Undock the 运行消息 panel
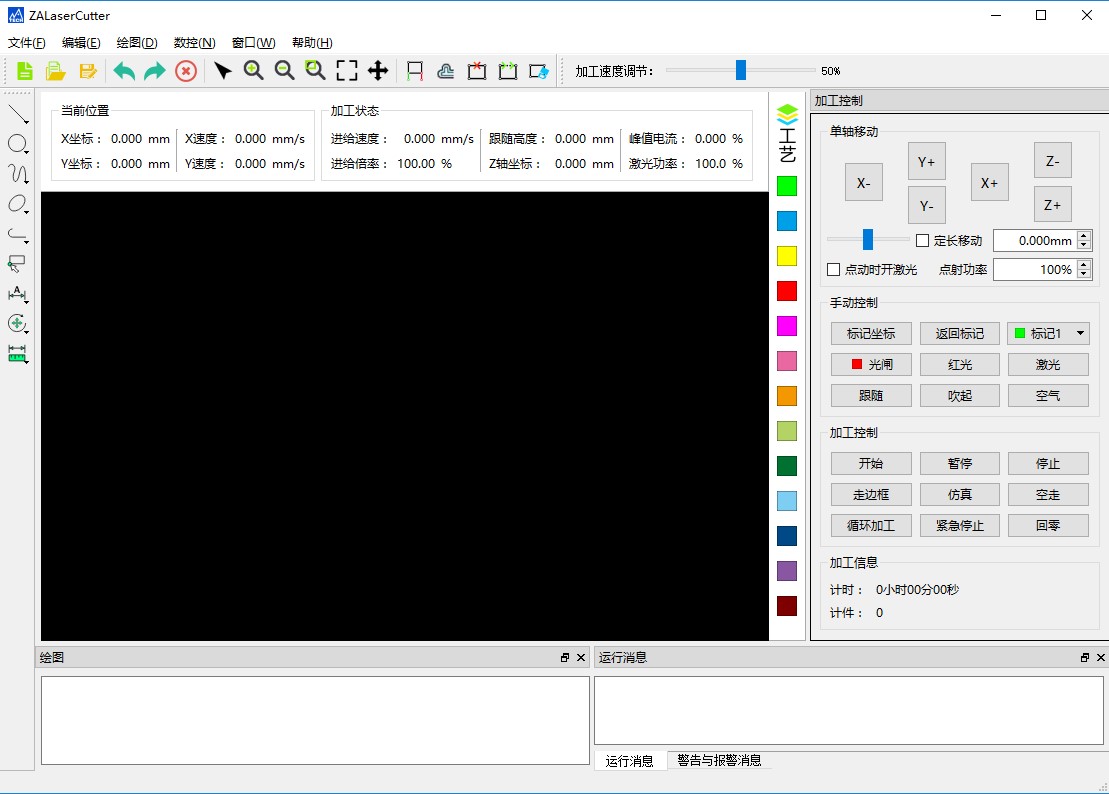Screen dimensions: 1109x794 (x=1085, y=658)
